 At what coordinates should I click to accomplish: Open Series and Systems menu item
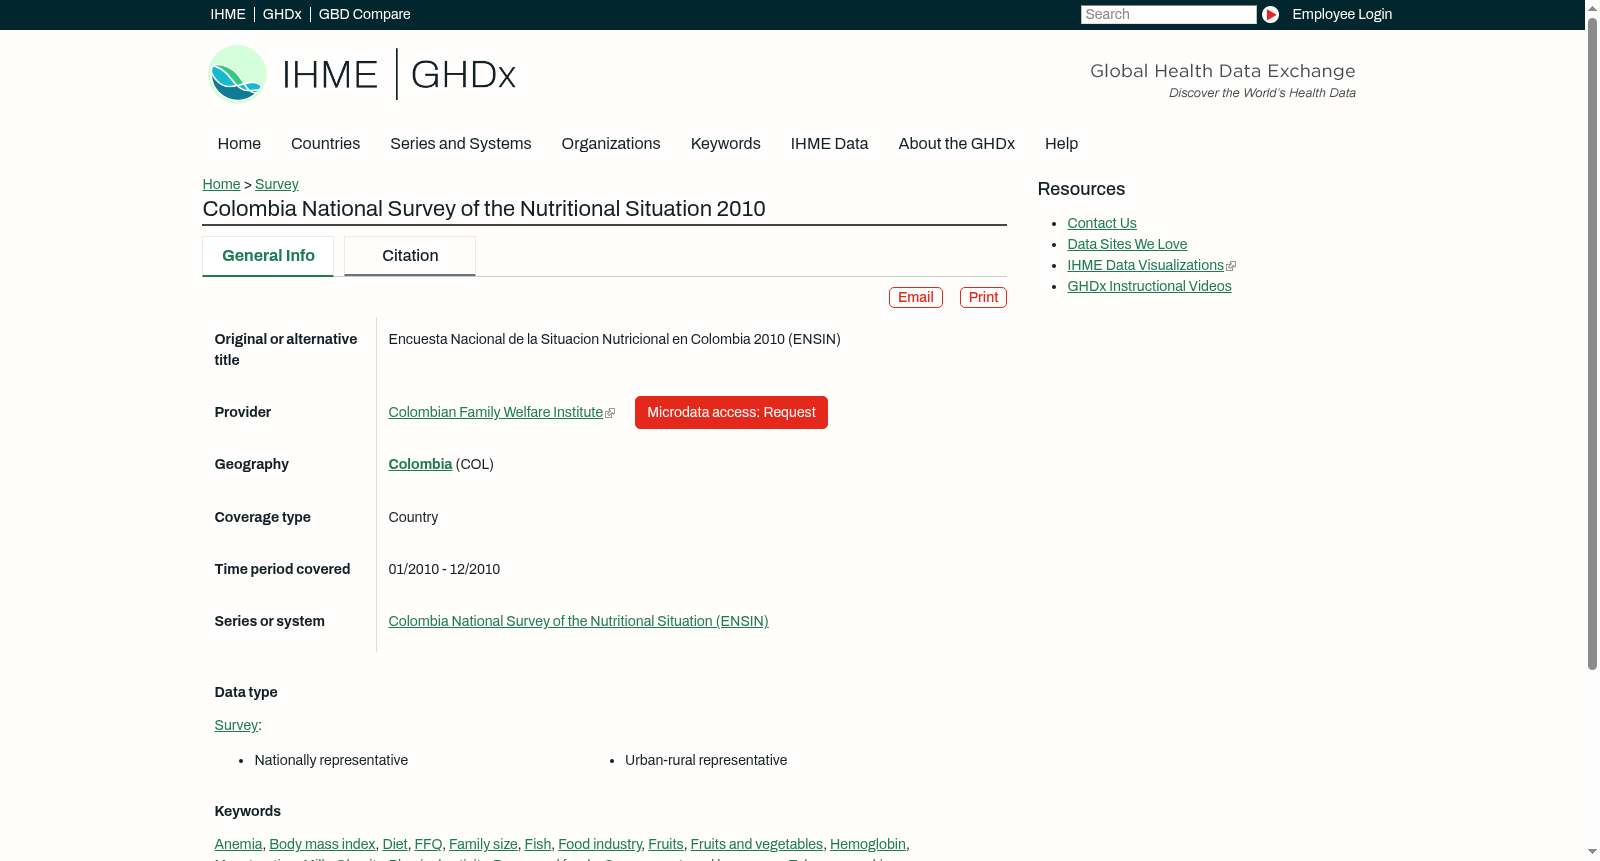(460, 144)
